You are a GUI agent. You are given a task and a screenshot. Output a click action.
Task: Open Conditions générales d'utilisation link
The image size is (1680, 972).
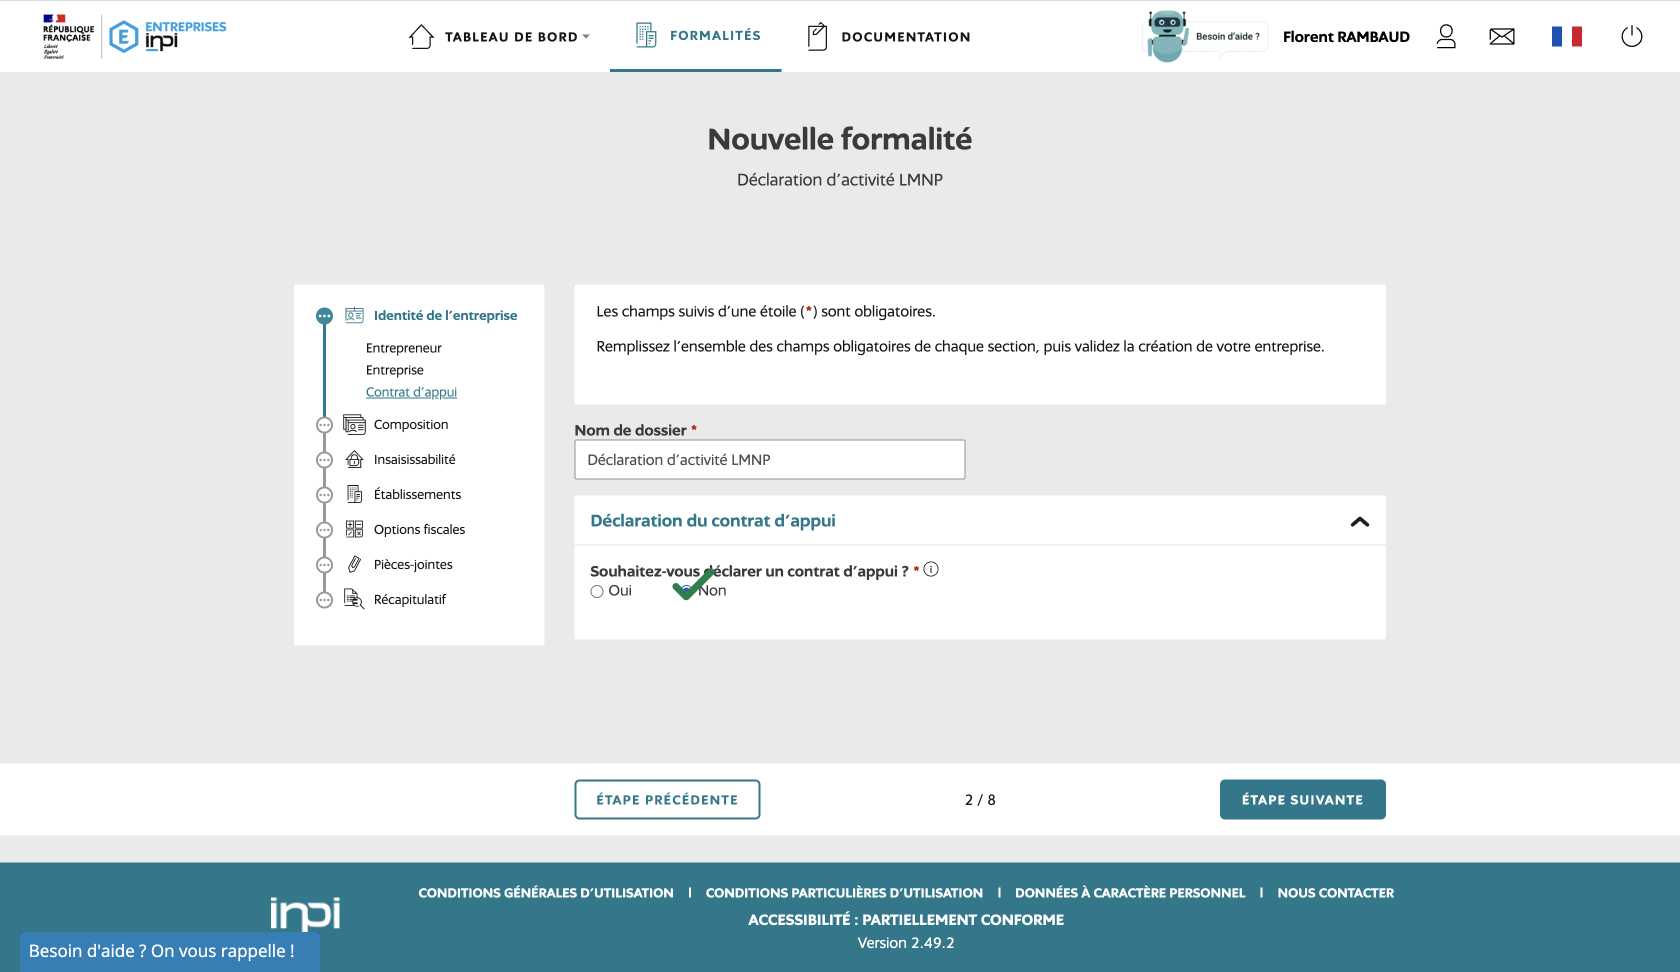[x=546, y=893]
